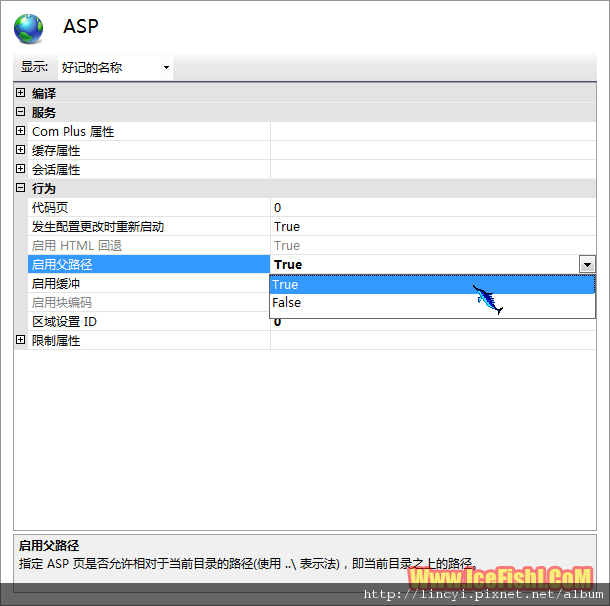Click the 服务 category header
The width and height of the screenshot is (610, 606).
[x=44, y=112]
